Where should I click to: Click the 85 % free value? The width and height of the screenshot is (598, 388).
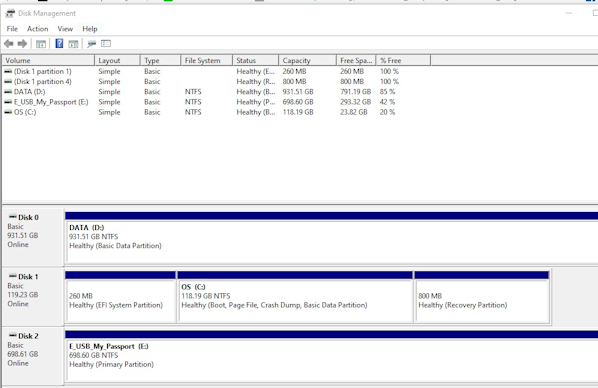387,92
